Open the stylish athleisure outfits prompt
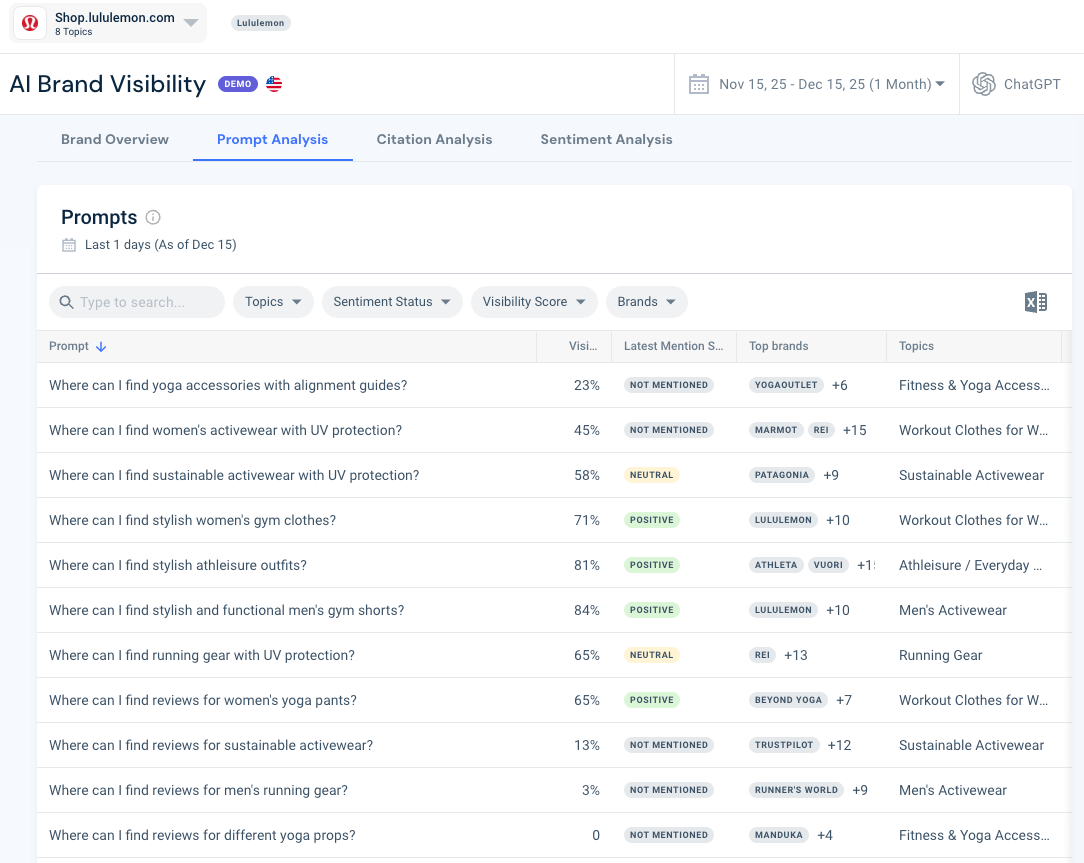Viewport: 1084px width, 863px height. point(178,565)
